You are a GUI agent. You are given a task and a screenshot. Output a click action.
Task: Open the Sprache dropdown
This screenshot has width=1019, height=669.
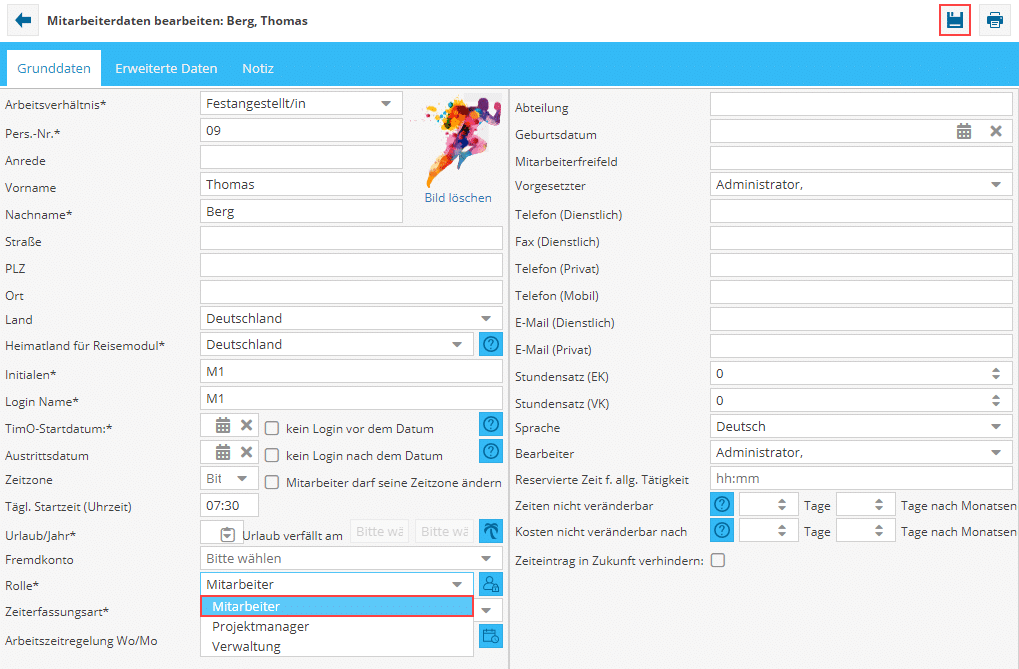click(996, 426)
